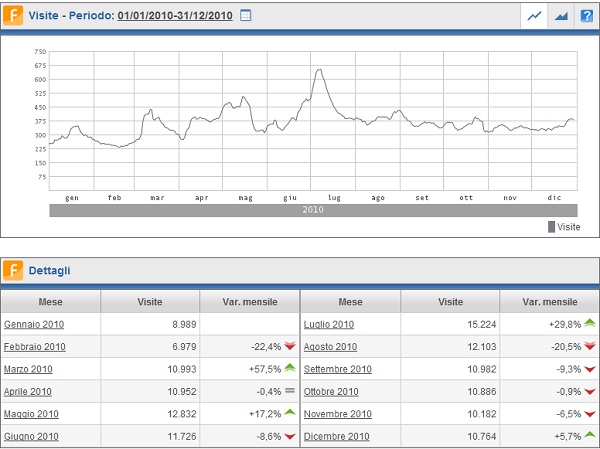This screenshot has height=449, width=600.
Task: Open Gennaio 2010 details
Action: pyautogui.click(x=34, y=324)
